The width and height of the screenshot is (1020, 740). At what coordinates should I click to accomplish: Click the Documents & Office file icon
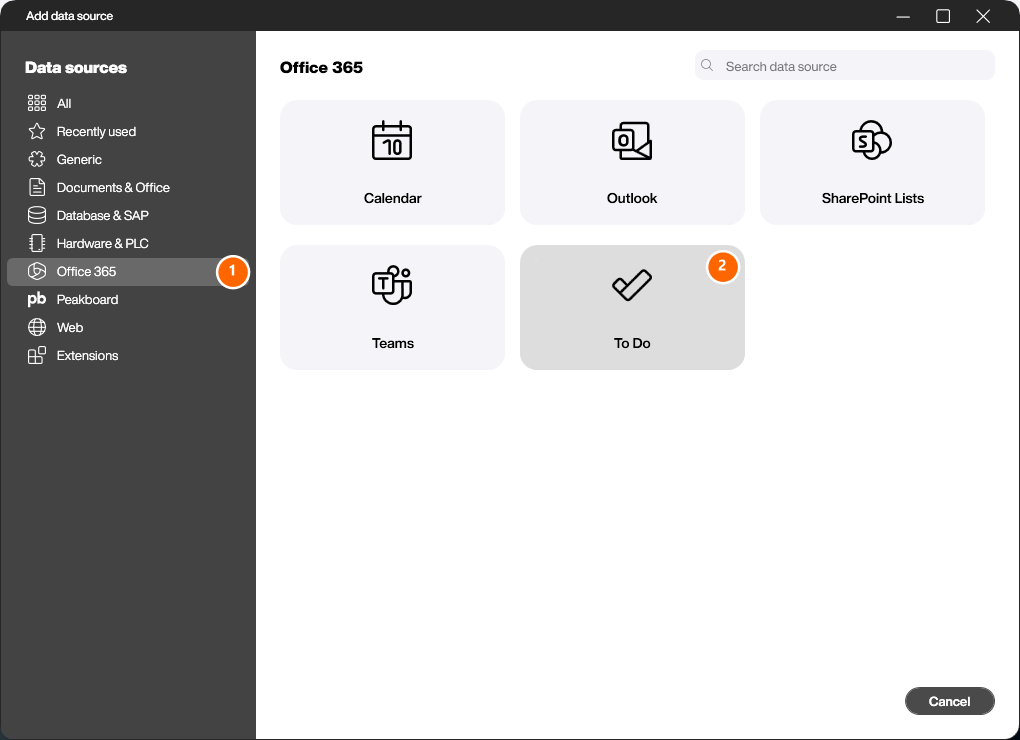pos(37,187)
